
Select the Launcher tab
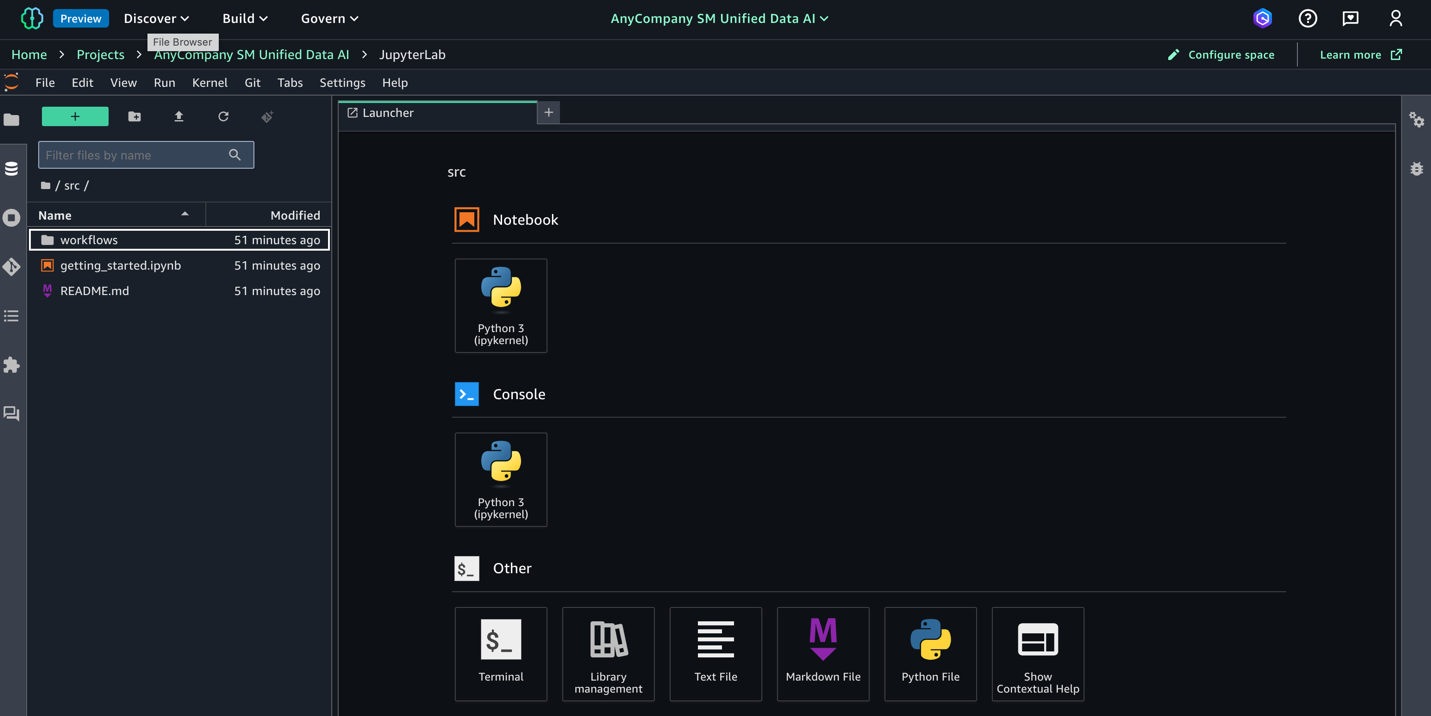pyautogui.click(x=437, y=113)
